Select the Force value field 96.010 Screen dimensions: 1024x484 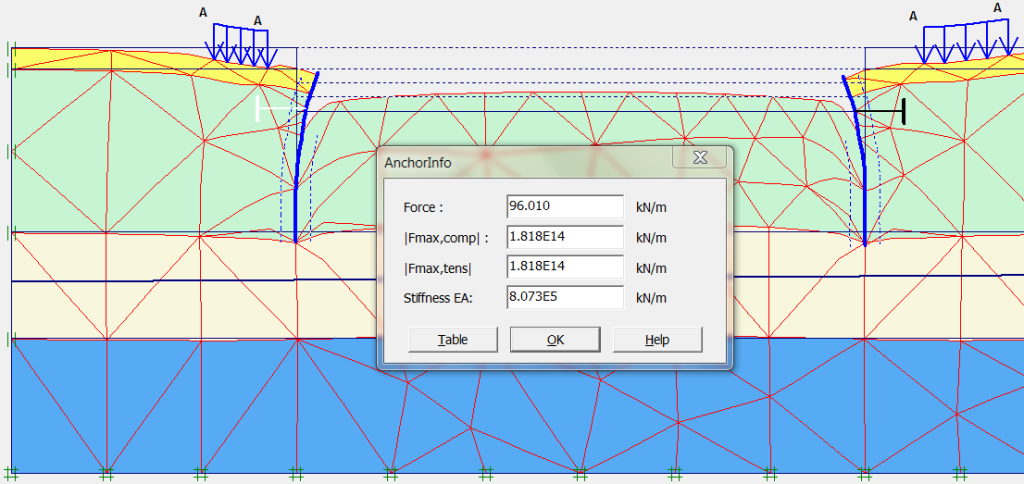565,206
